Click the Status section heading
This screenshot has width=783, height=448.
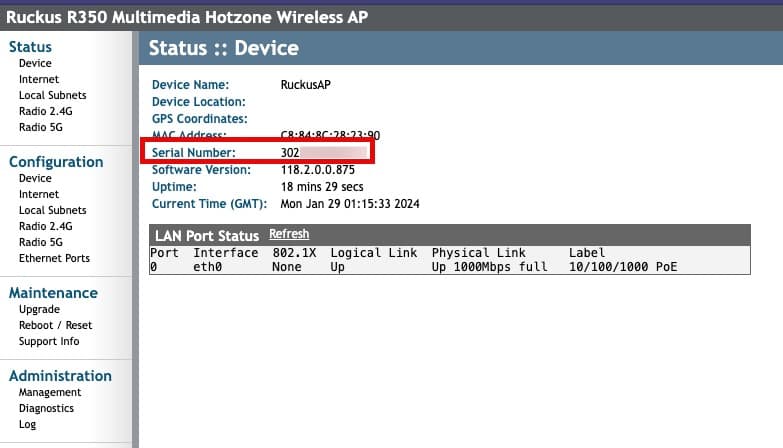pyautogui.click(x=30, y=47)
